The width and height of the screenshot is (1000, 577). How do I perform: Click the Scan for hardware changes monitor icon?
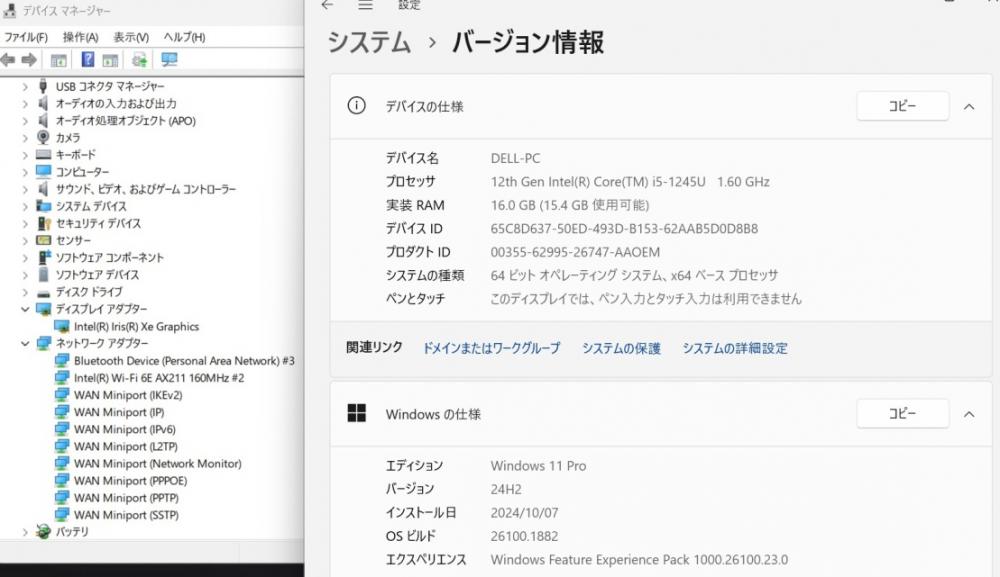click(x=169, y=60)
